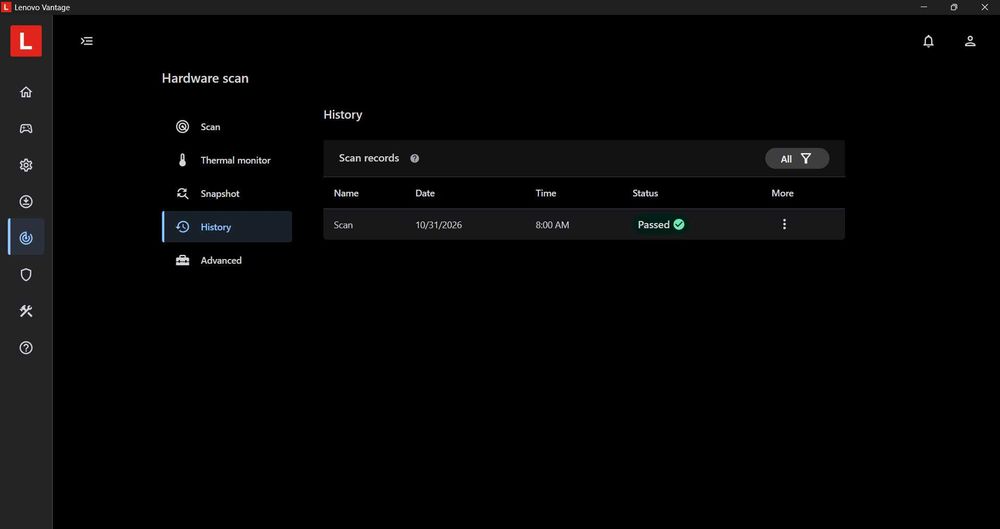
Task: Open the All filter dropdown
Action: pyautogui.click(x=797, y=158)
